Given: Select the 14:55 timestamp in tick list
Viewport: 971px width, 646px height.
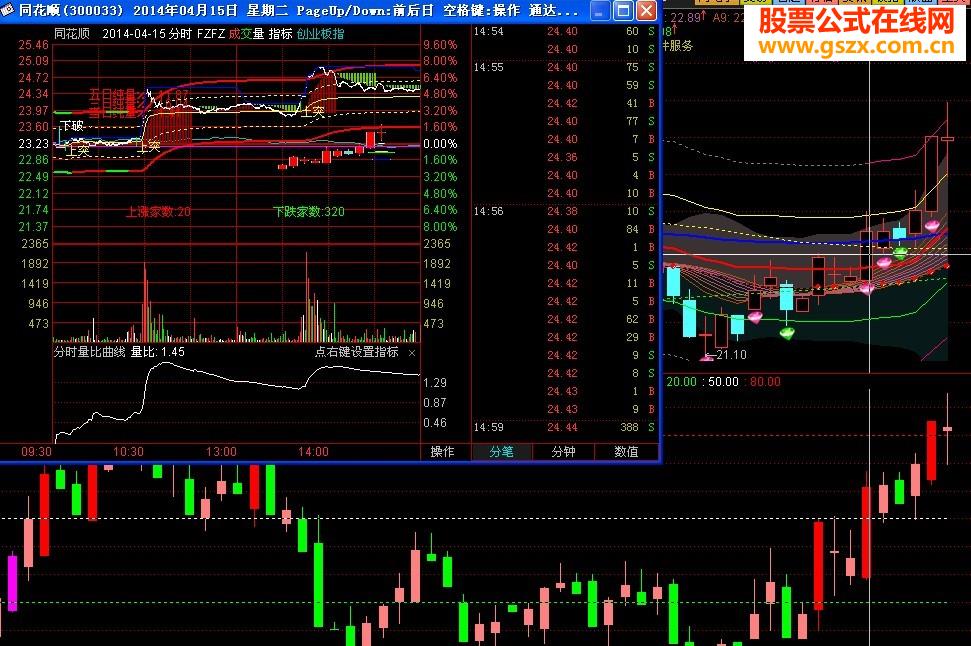Looking at the screenshot, I should coord(489,67).
